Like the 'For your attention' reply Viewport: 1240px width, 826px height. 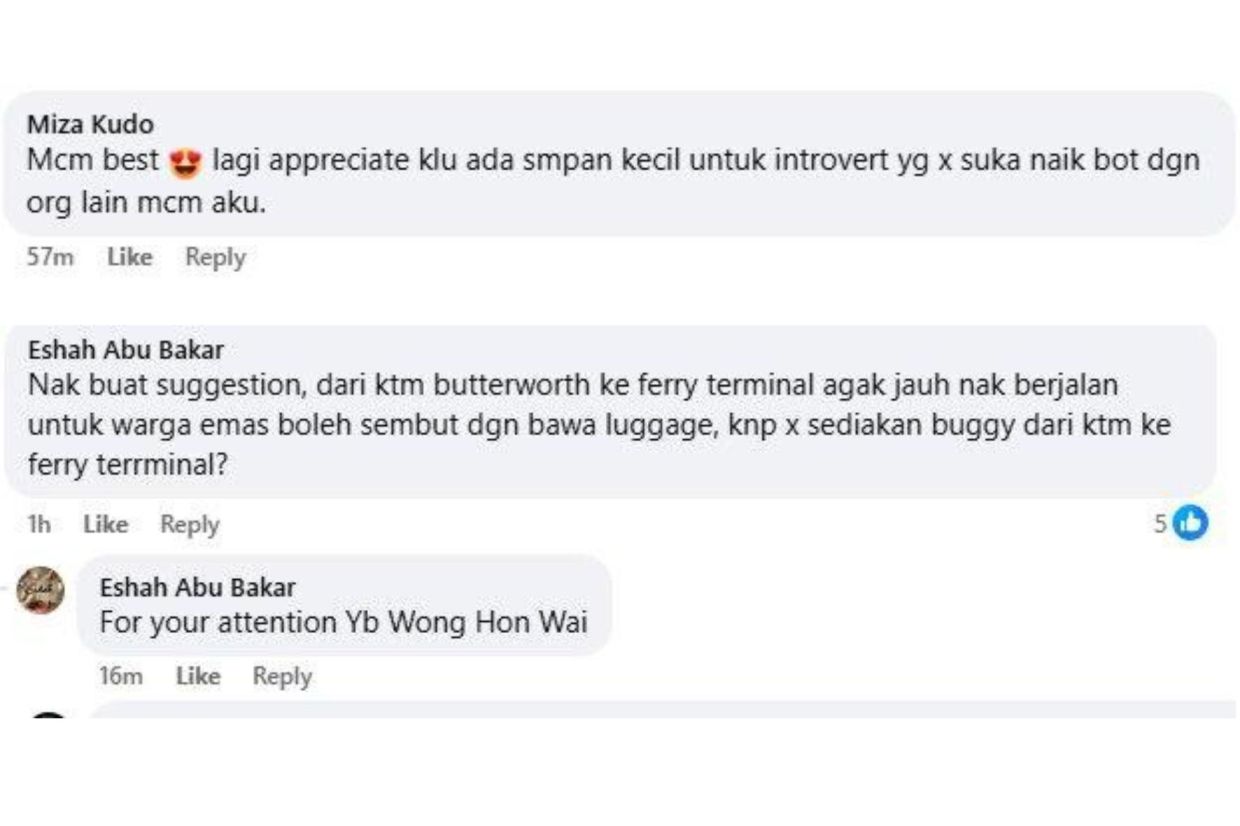(198, 676)
